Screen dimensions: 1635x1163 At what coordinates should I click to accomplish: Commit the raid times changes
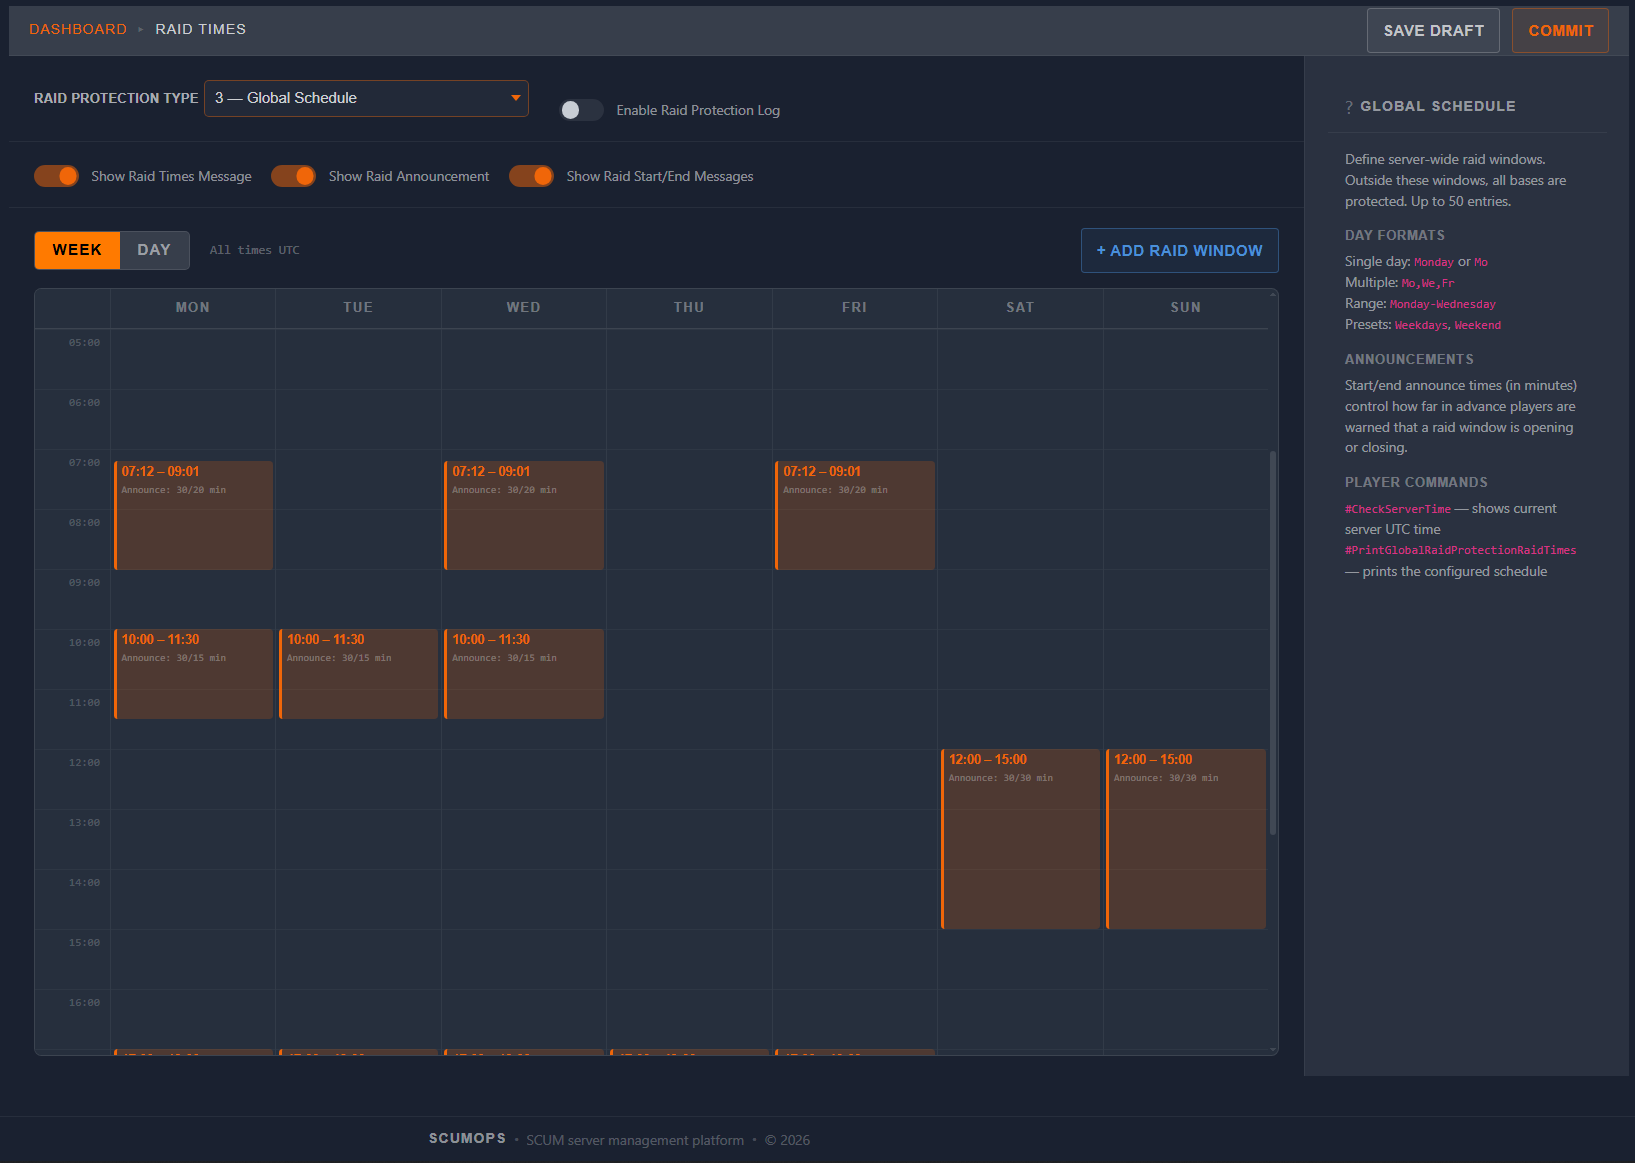click(x=1560, y=30)
